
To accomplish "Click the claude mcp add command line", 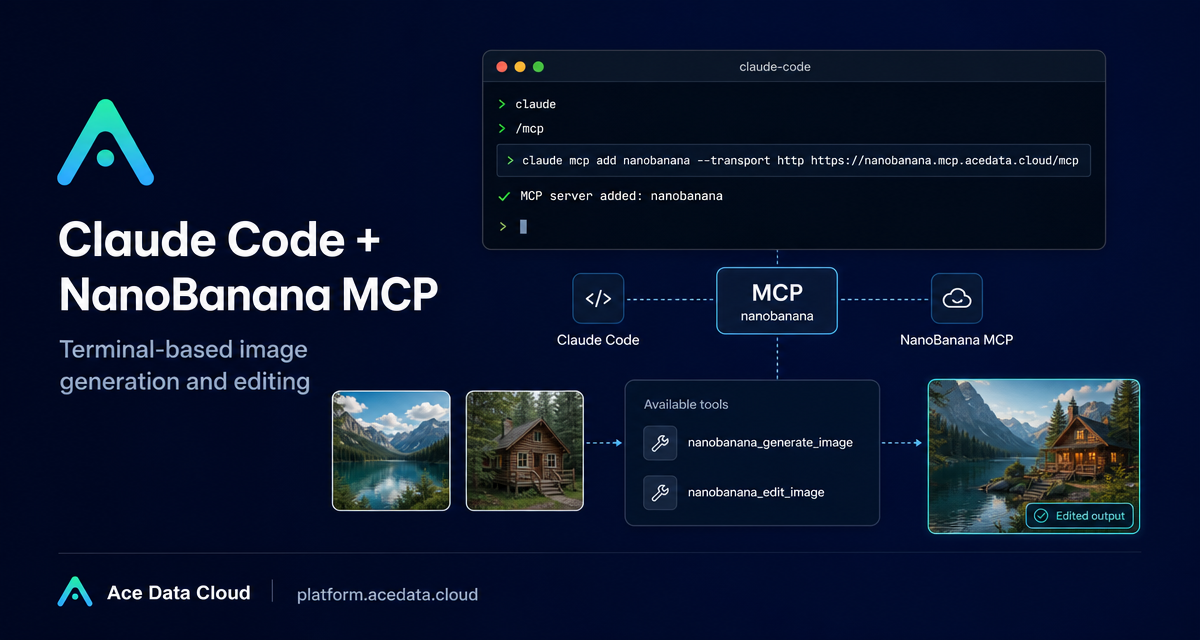I will coord(794,160).
